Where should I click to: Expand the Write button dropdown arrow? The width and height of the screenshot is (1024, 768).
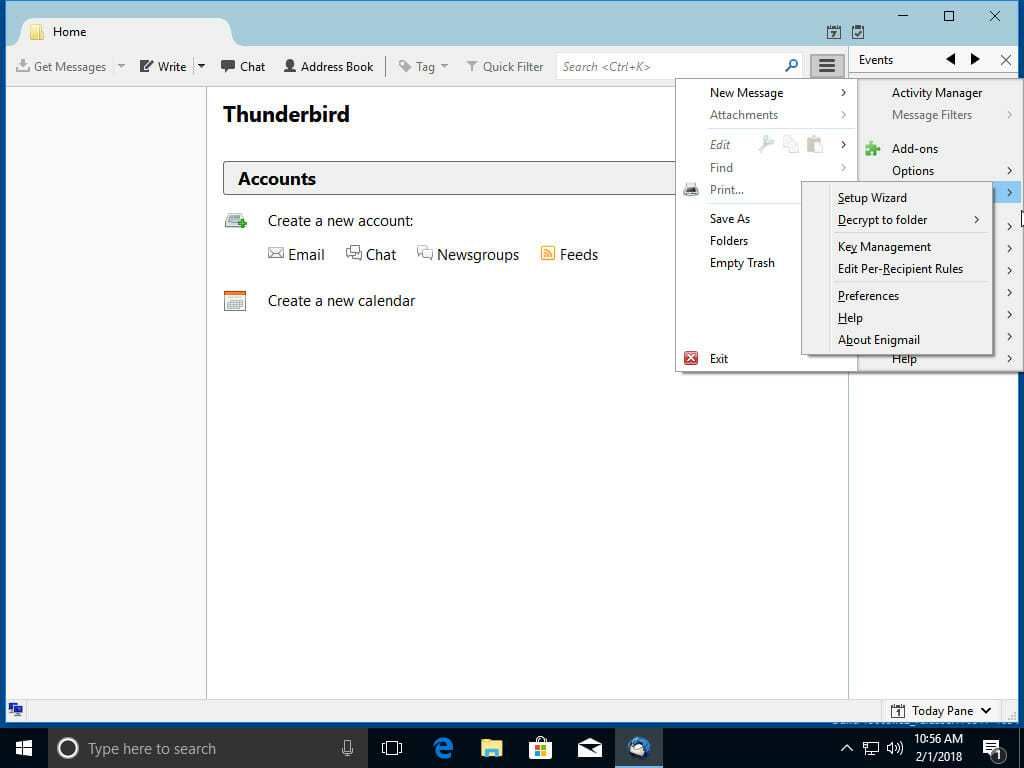pyautogui.click(x=201, y=67)
